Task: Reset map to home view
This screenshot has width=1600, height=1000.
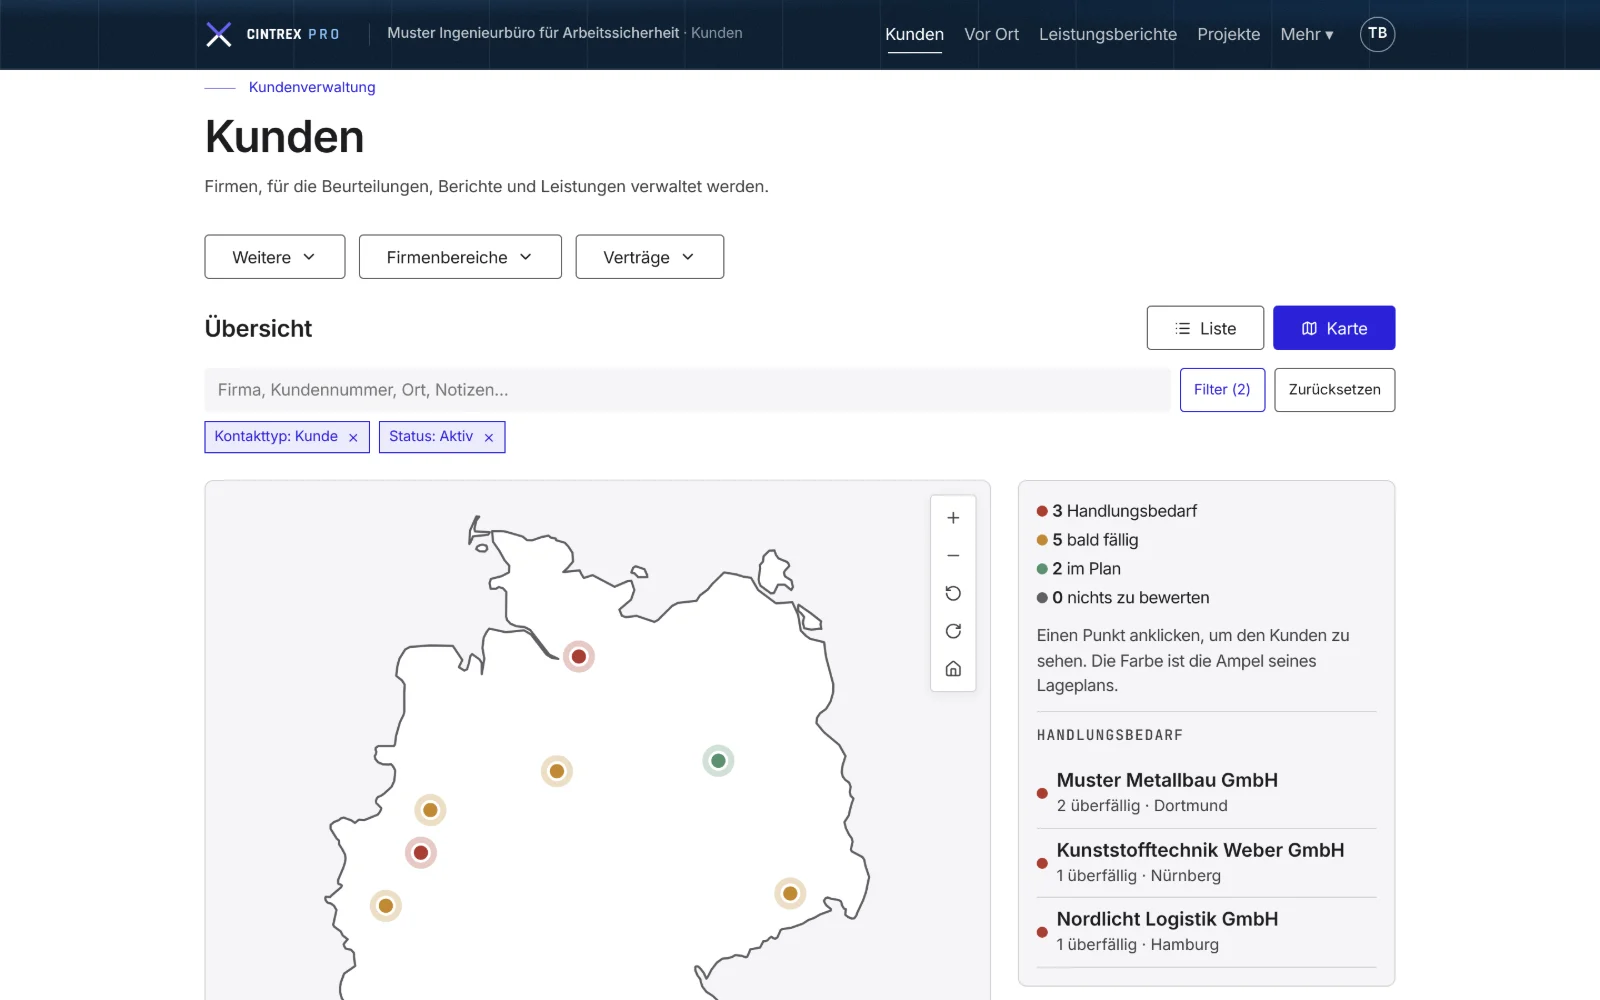Action: click(x=953, y=669)
